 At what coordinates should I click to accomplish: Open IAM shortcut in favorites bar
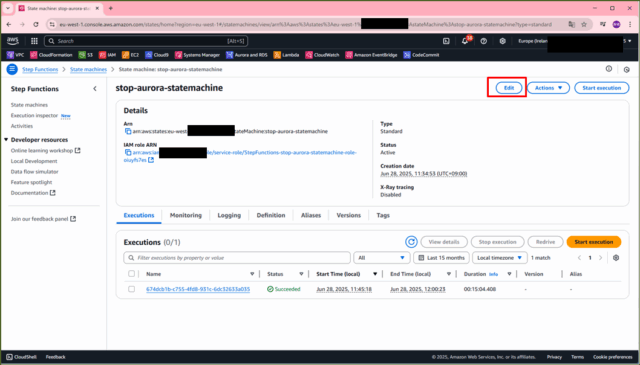coord(108,55)
